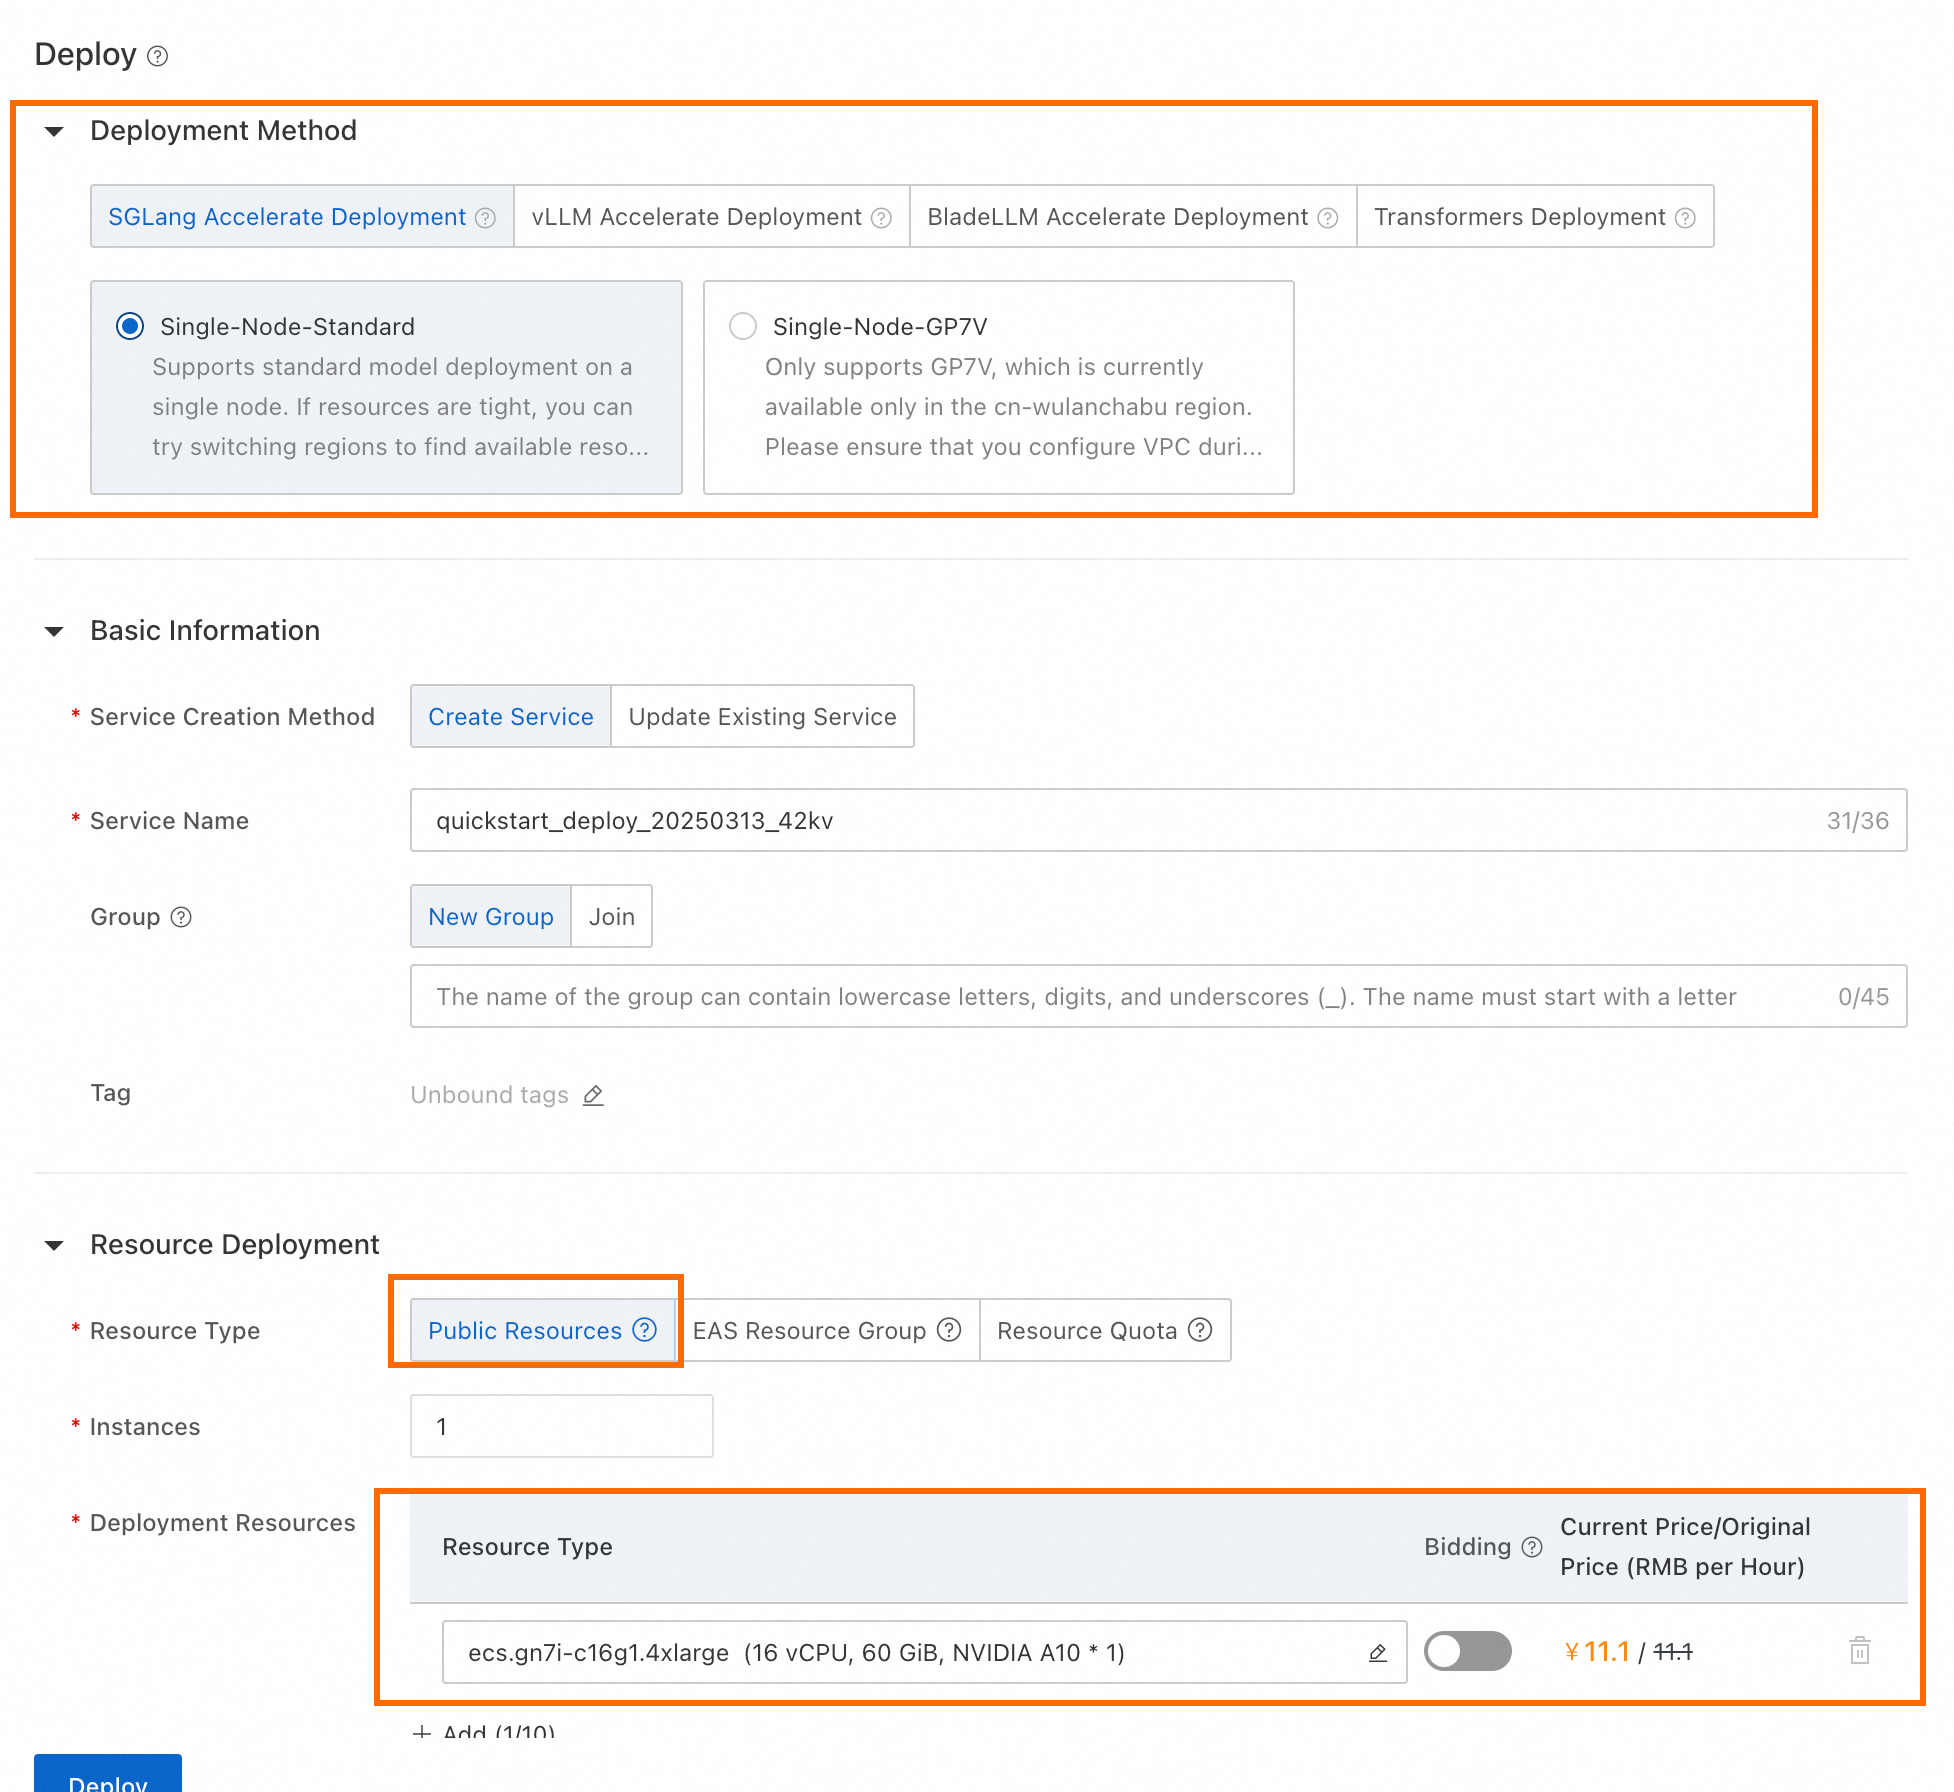Choose Update Existing Service option

[762, 717]
